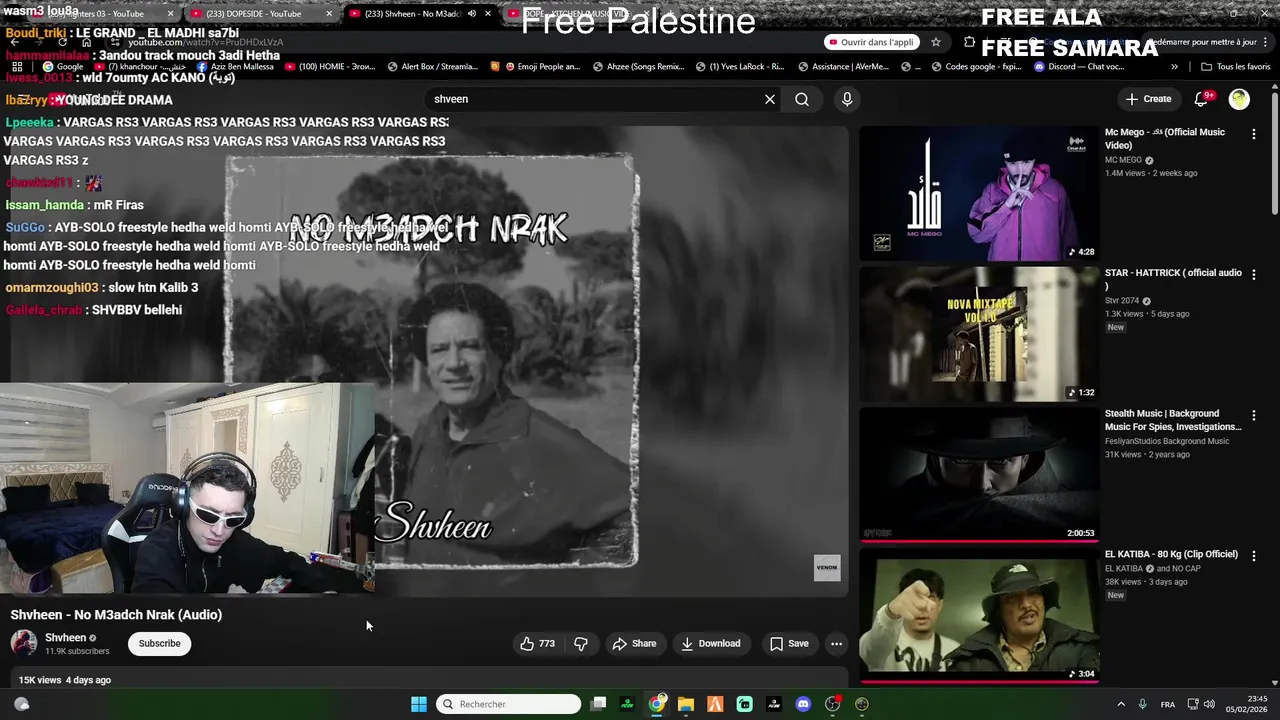Save the video to a playlist

coord(788,644)
